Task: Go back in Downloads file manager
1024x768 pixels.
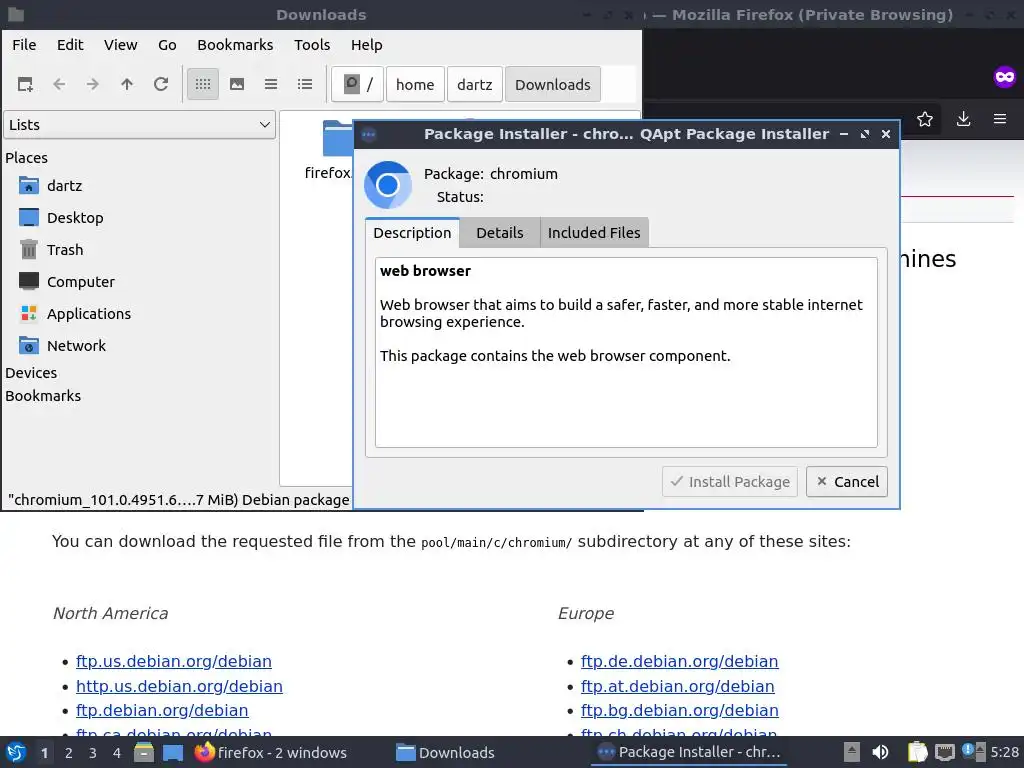Action: coord(59,84)
